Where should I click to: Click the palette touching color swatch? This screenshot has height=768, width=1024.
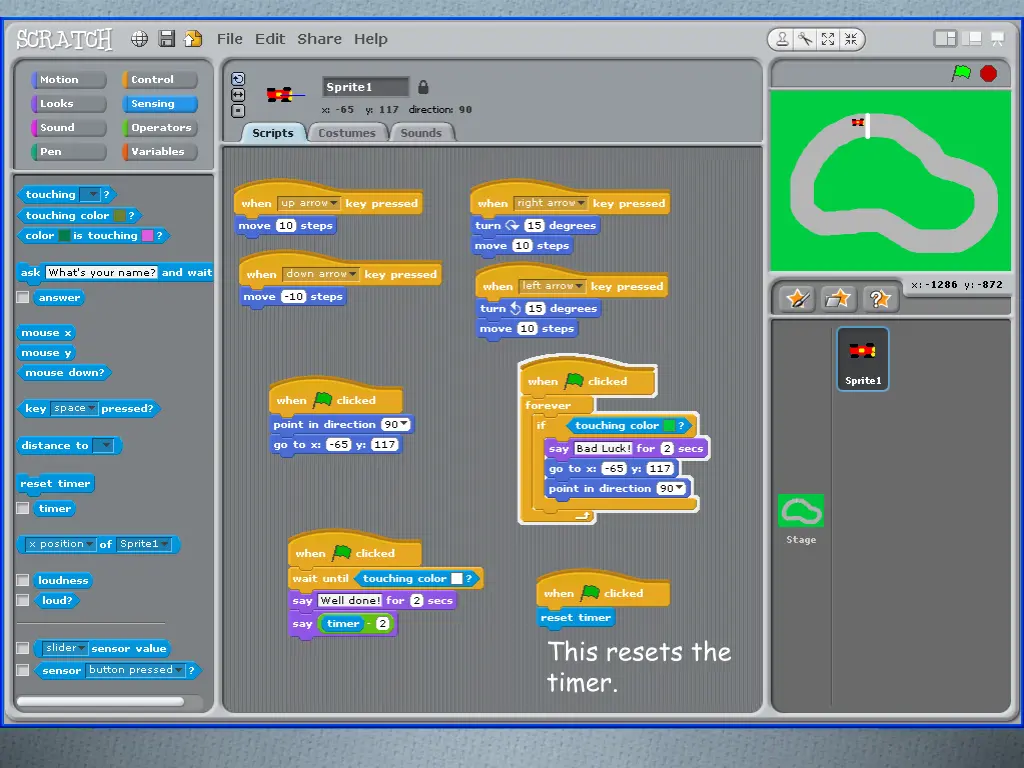coord(120,216)
